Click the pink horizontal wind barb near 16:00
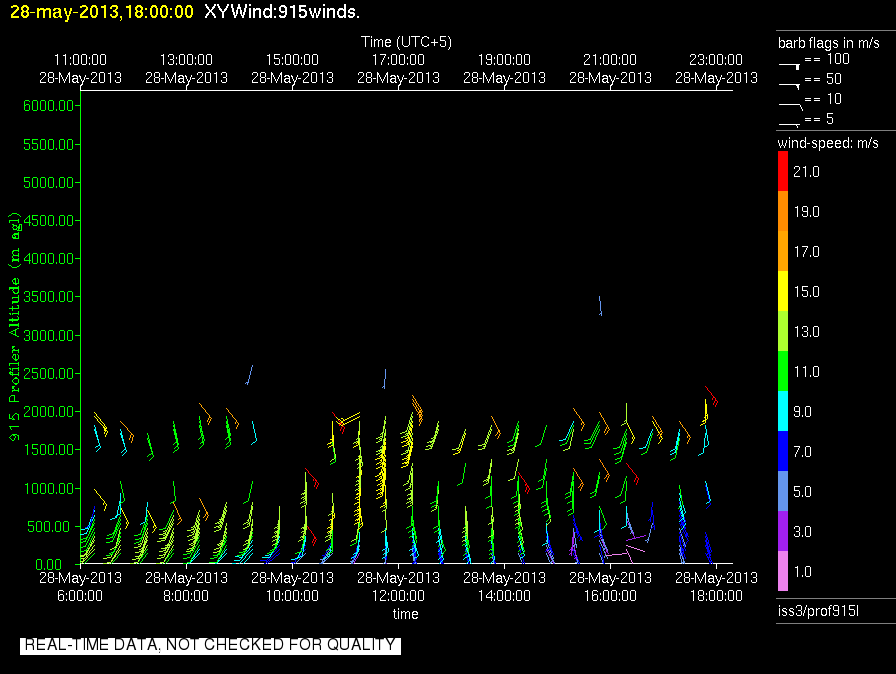Image resolution: width=896 pixels, height=674 pixels. (x=619, y=552)
